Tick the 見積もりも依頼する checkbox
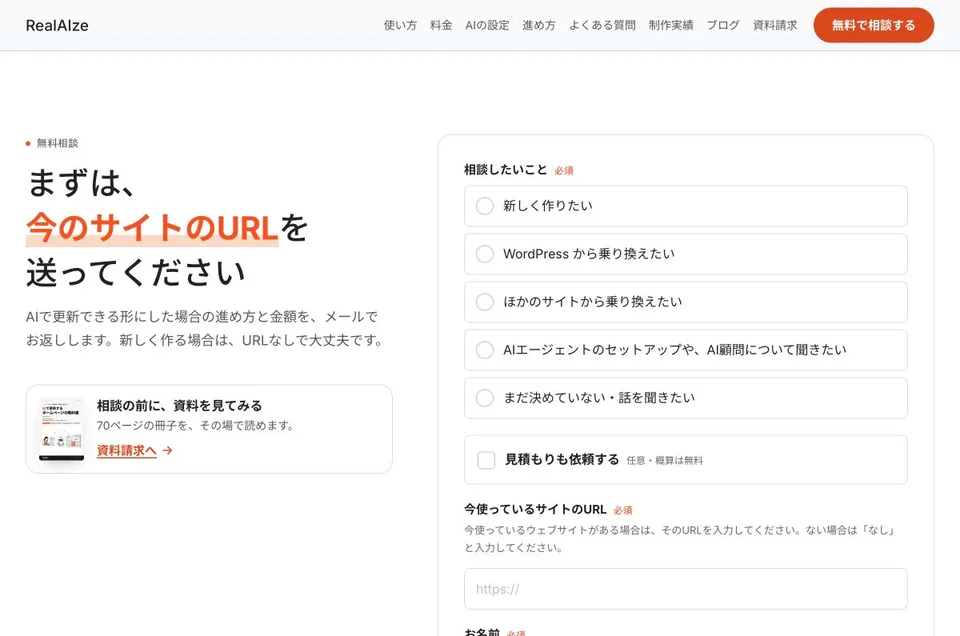960x636 pixels. tap(486, 460)
